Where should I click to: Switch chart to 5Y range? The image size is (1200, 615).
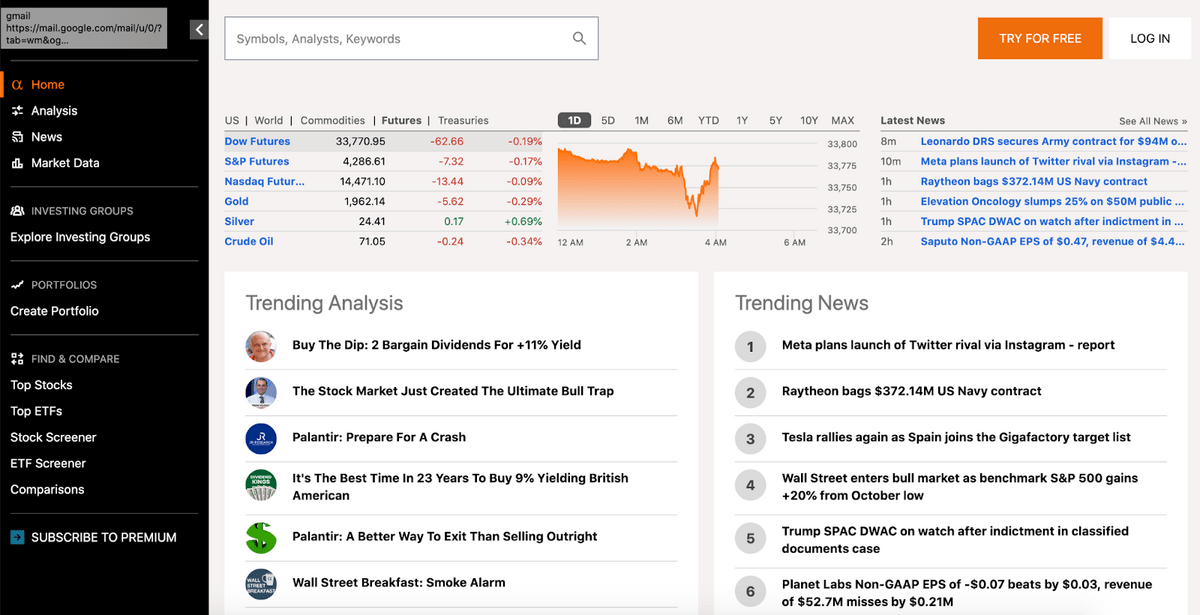(776, 121)
